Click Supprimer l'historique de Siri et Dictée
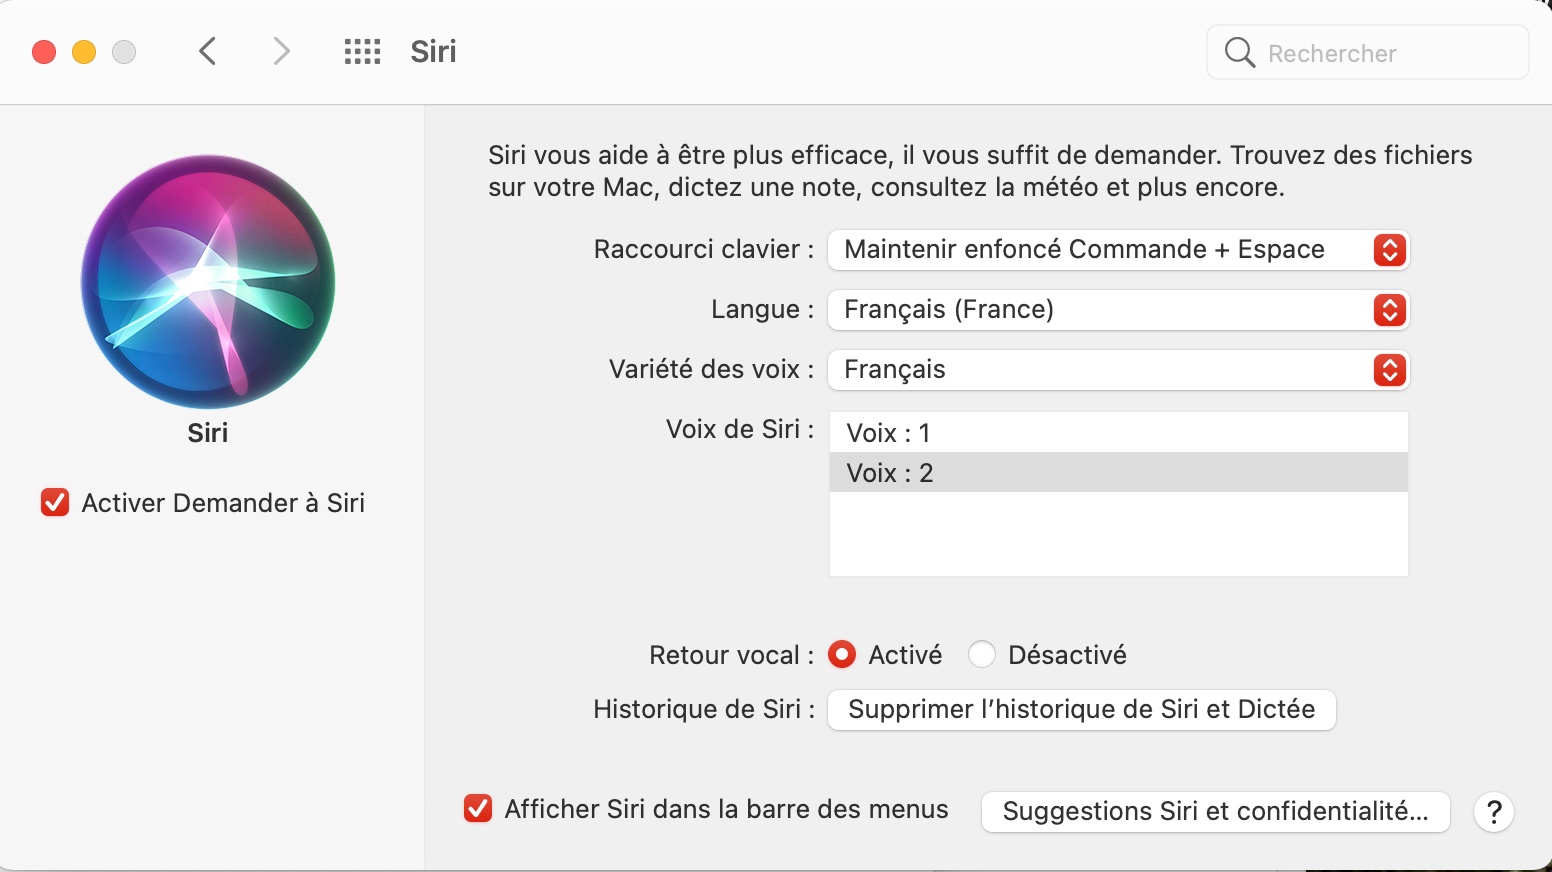This screenshot has width=1552, height=872. point(1081,710)
